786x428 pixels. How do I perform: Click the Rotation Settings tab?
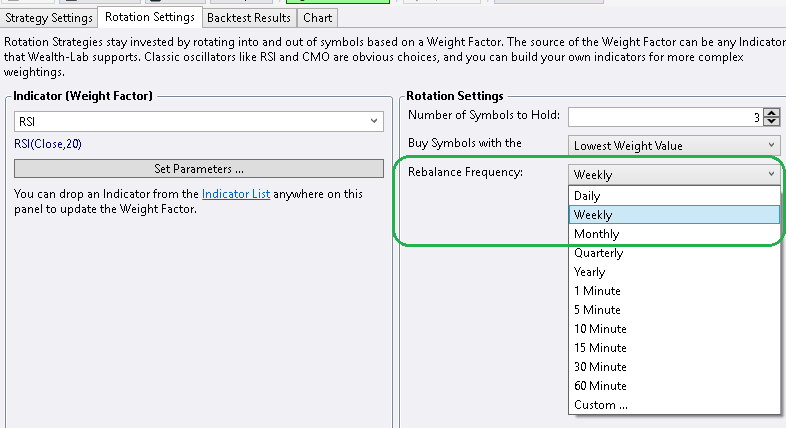point(149,17)
